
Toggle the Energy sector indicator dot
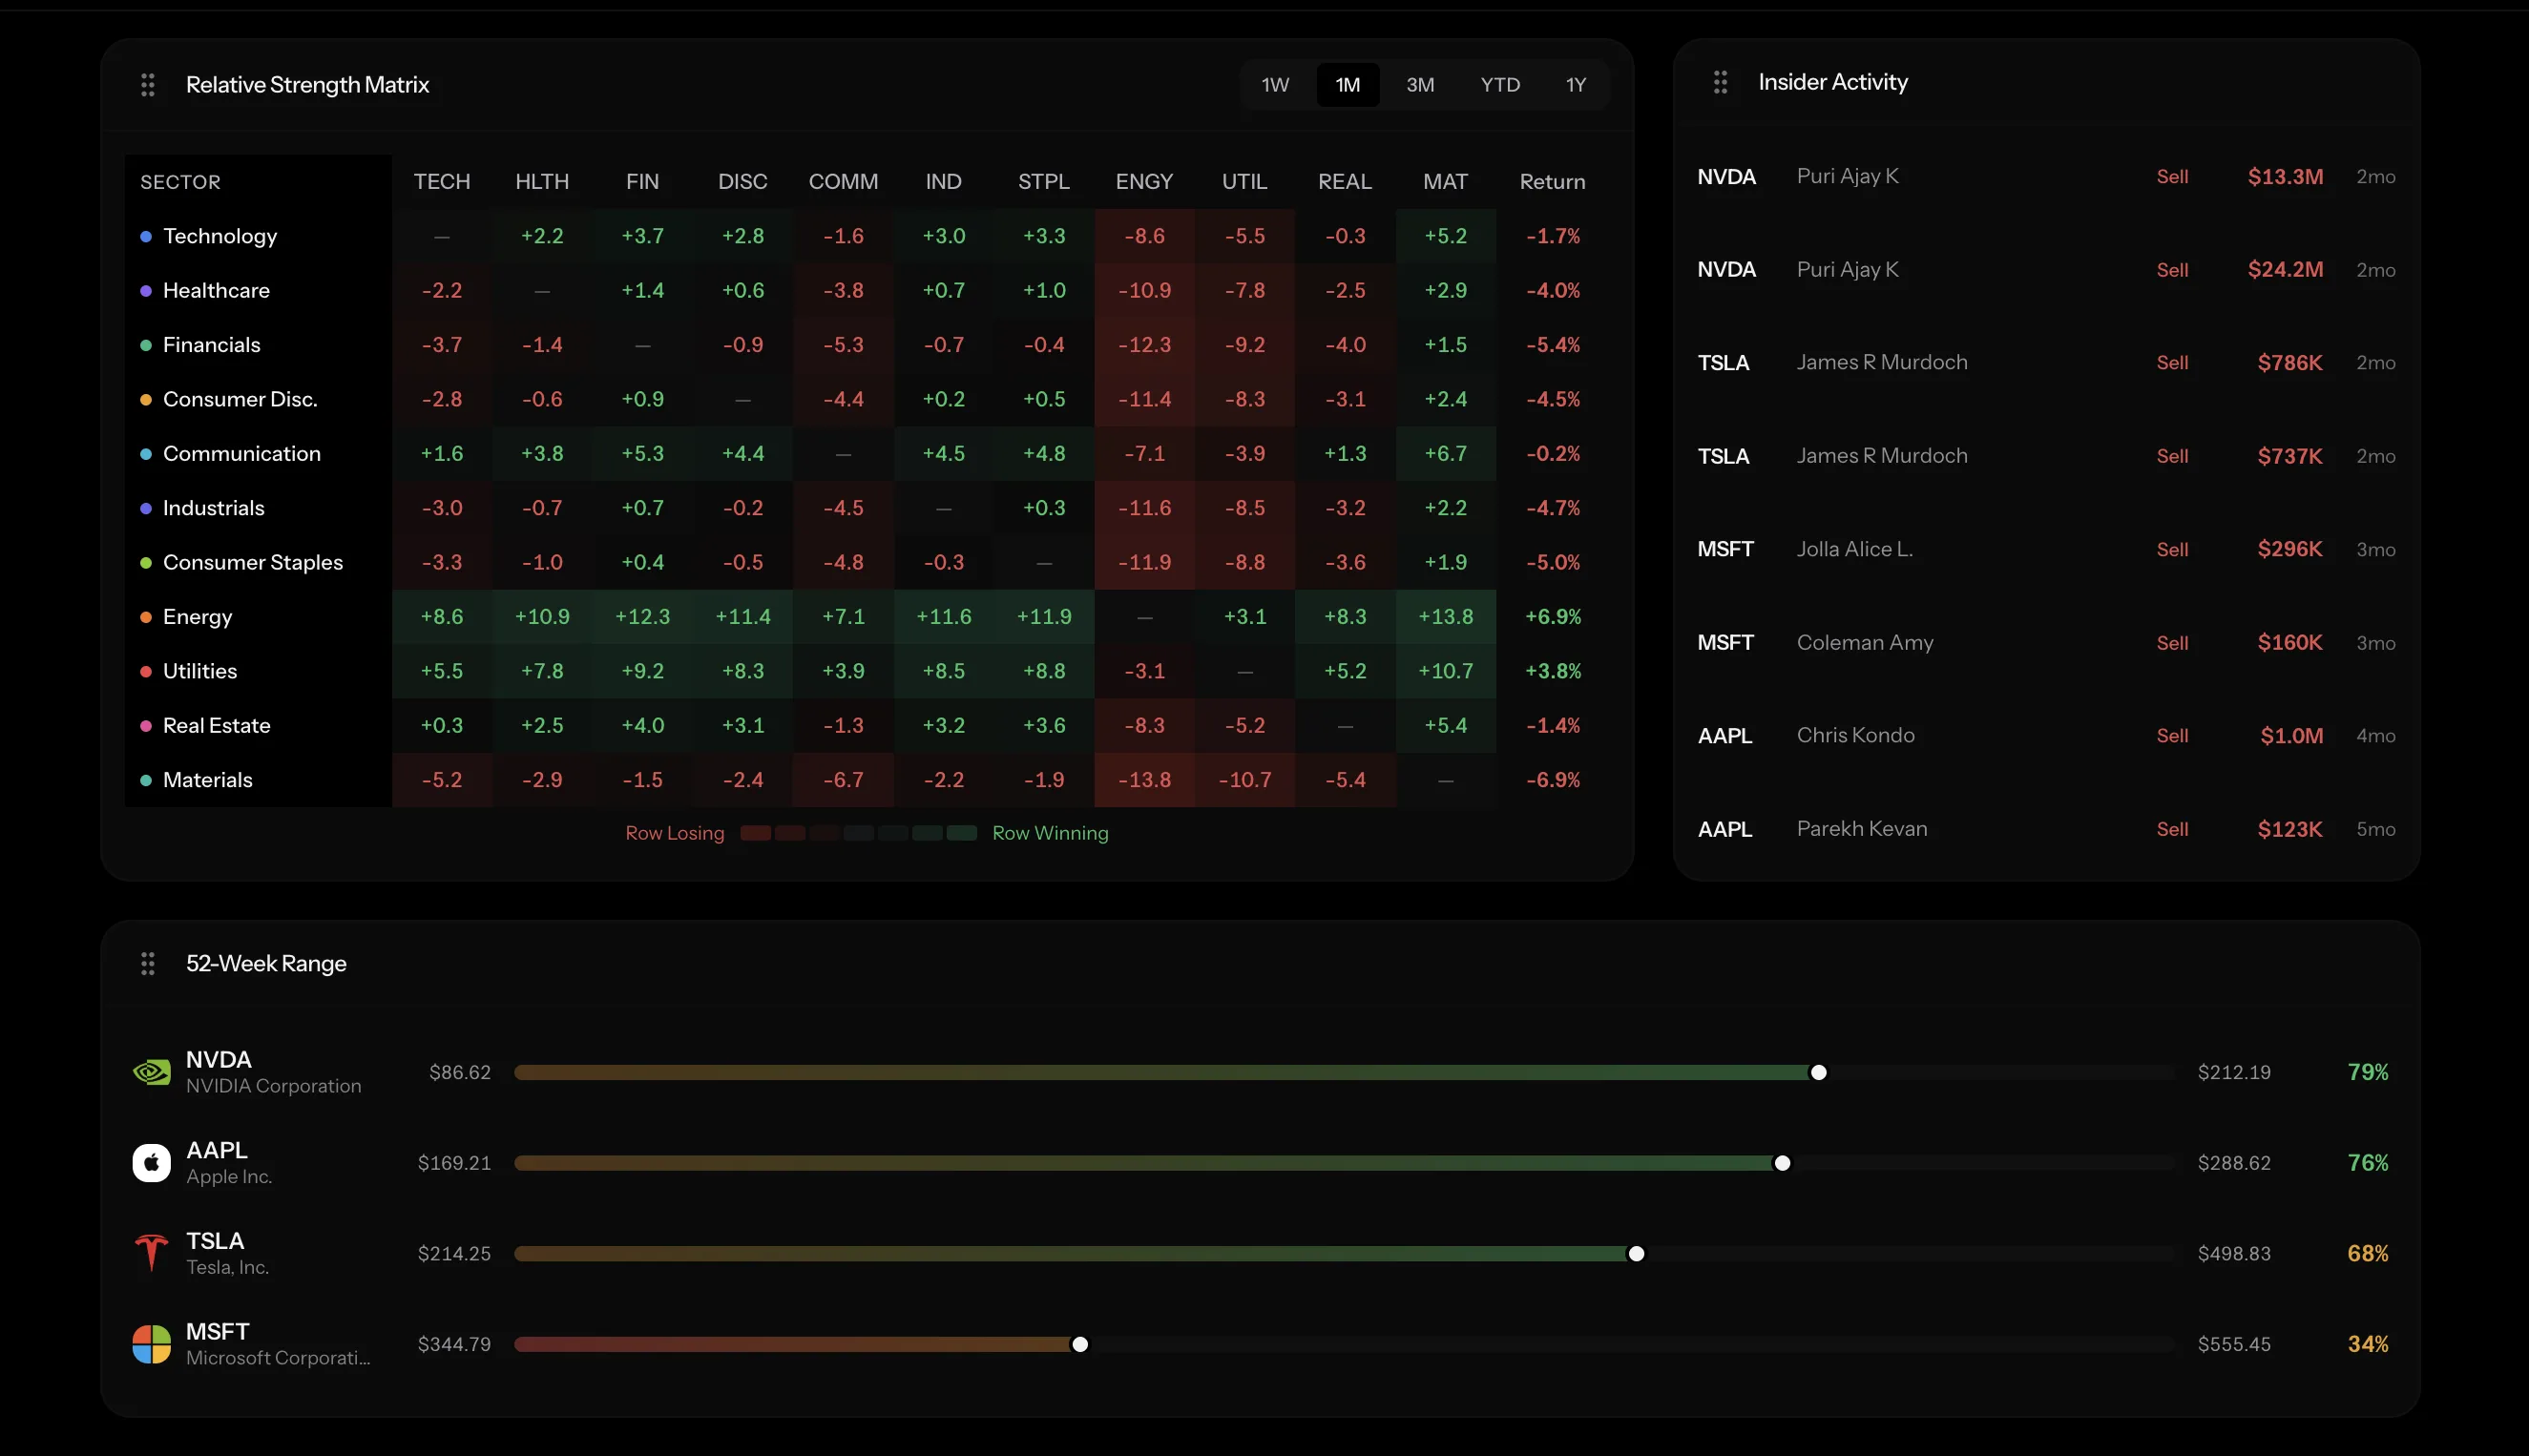(x=145, y=617)
